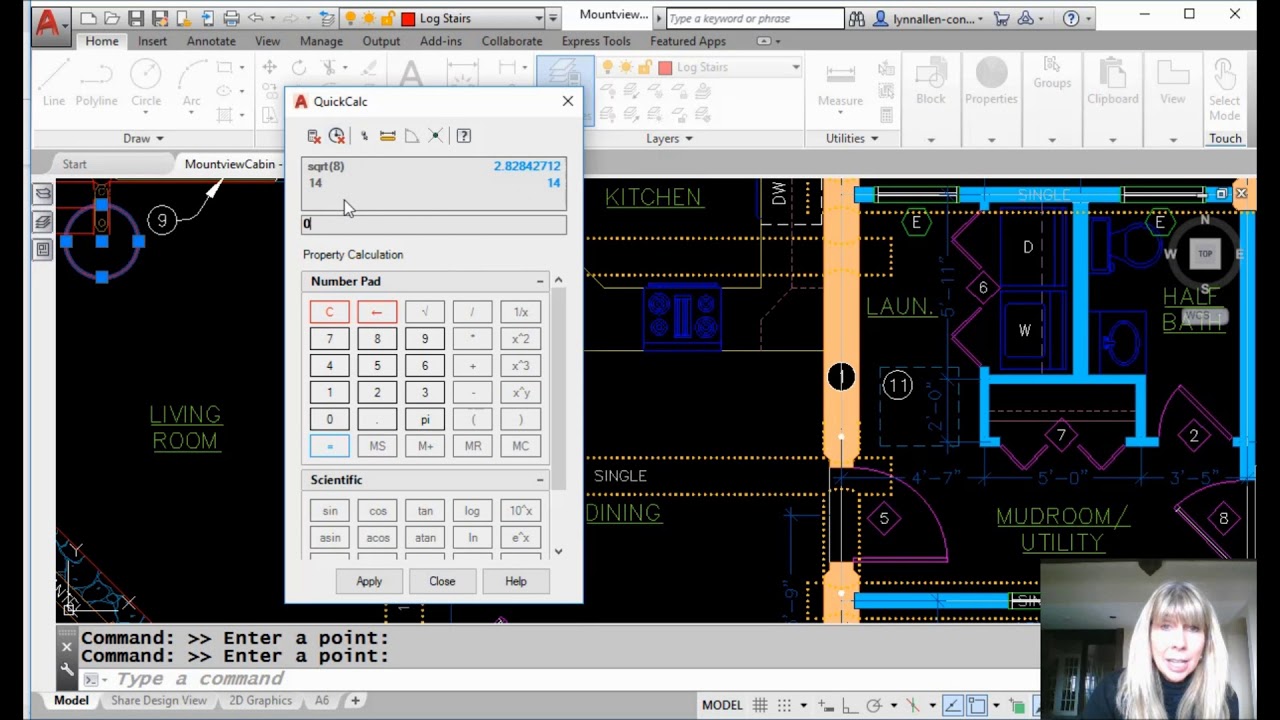Click the Undo arrow icon

pyautogui.click(x=256, y=18)
